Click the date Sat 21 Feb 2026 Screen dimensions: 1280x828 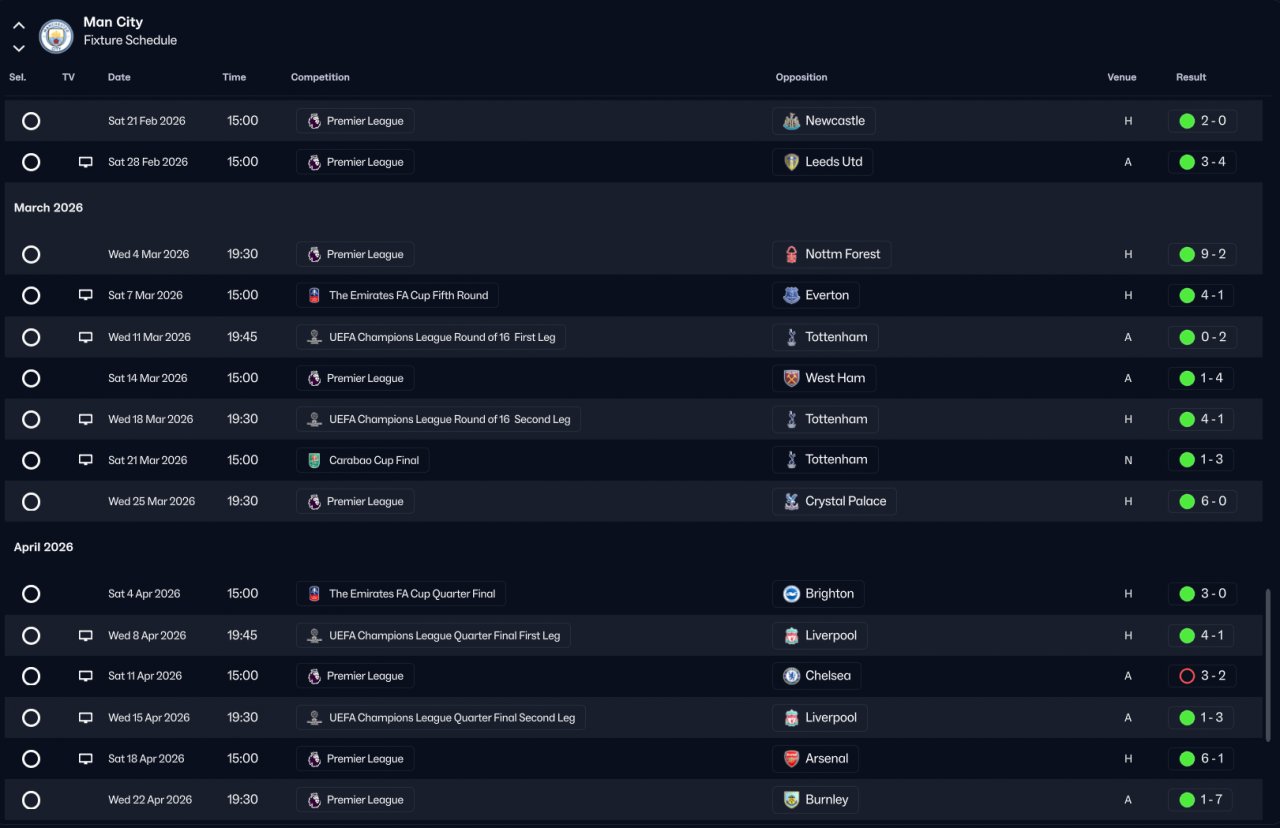[x=146, y=121]
